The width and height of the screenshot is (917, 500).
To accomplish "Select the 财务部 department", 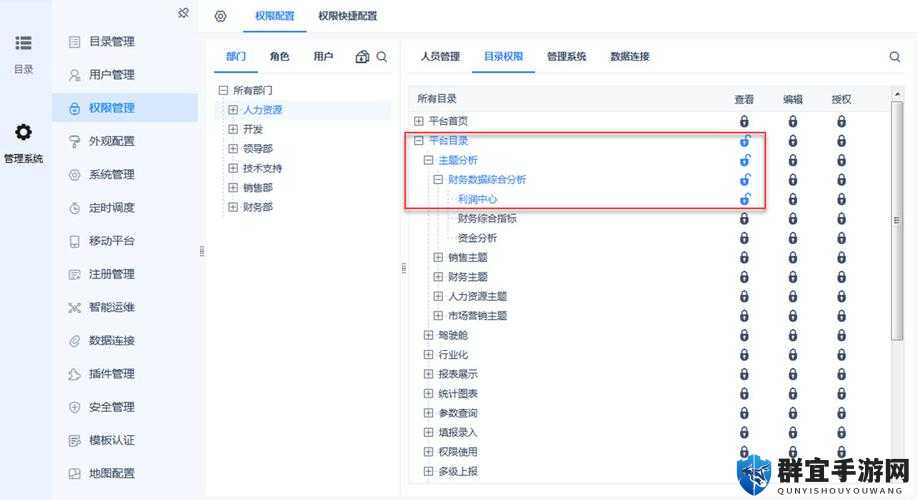I will click(x=258, y=207).
